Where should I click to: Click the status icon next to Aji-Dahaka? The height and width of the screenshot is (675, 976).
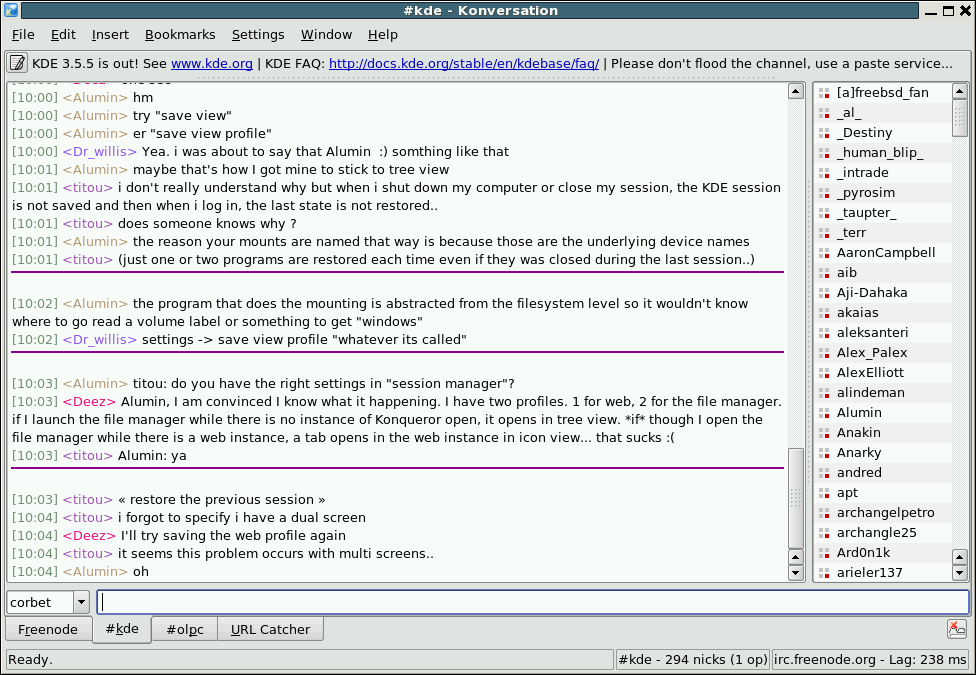tap(824, 292)
